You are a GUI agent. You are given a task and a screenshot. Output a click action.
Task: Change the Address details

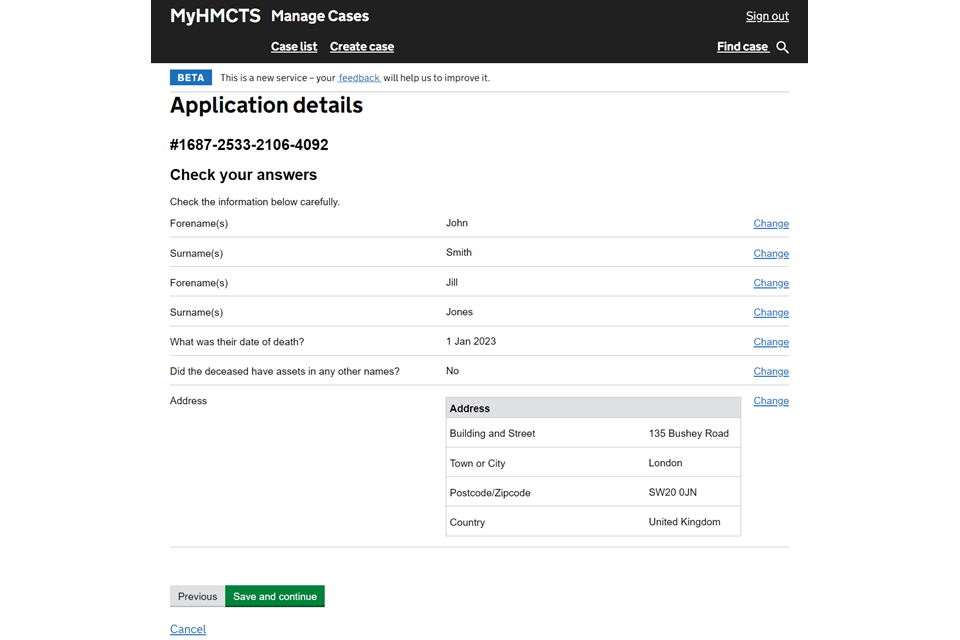(771, 401)
